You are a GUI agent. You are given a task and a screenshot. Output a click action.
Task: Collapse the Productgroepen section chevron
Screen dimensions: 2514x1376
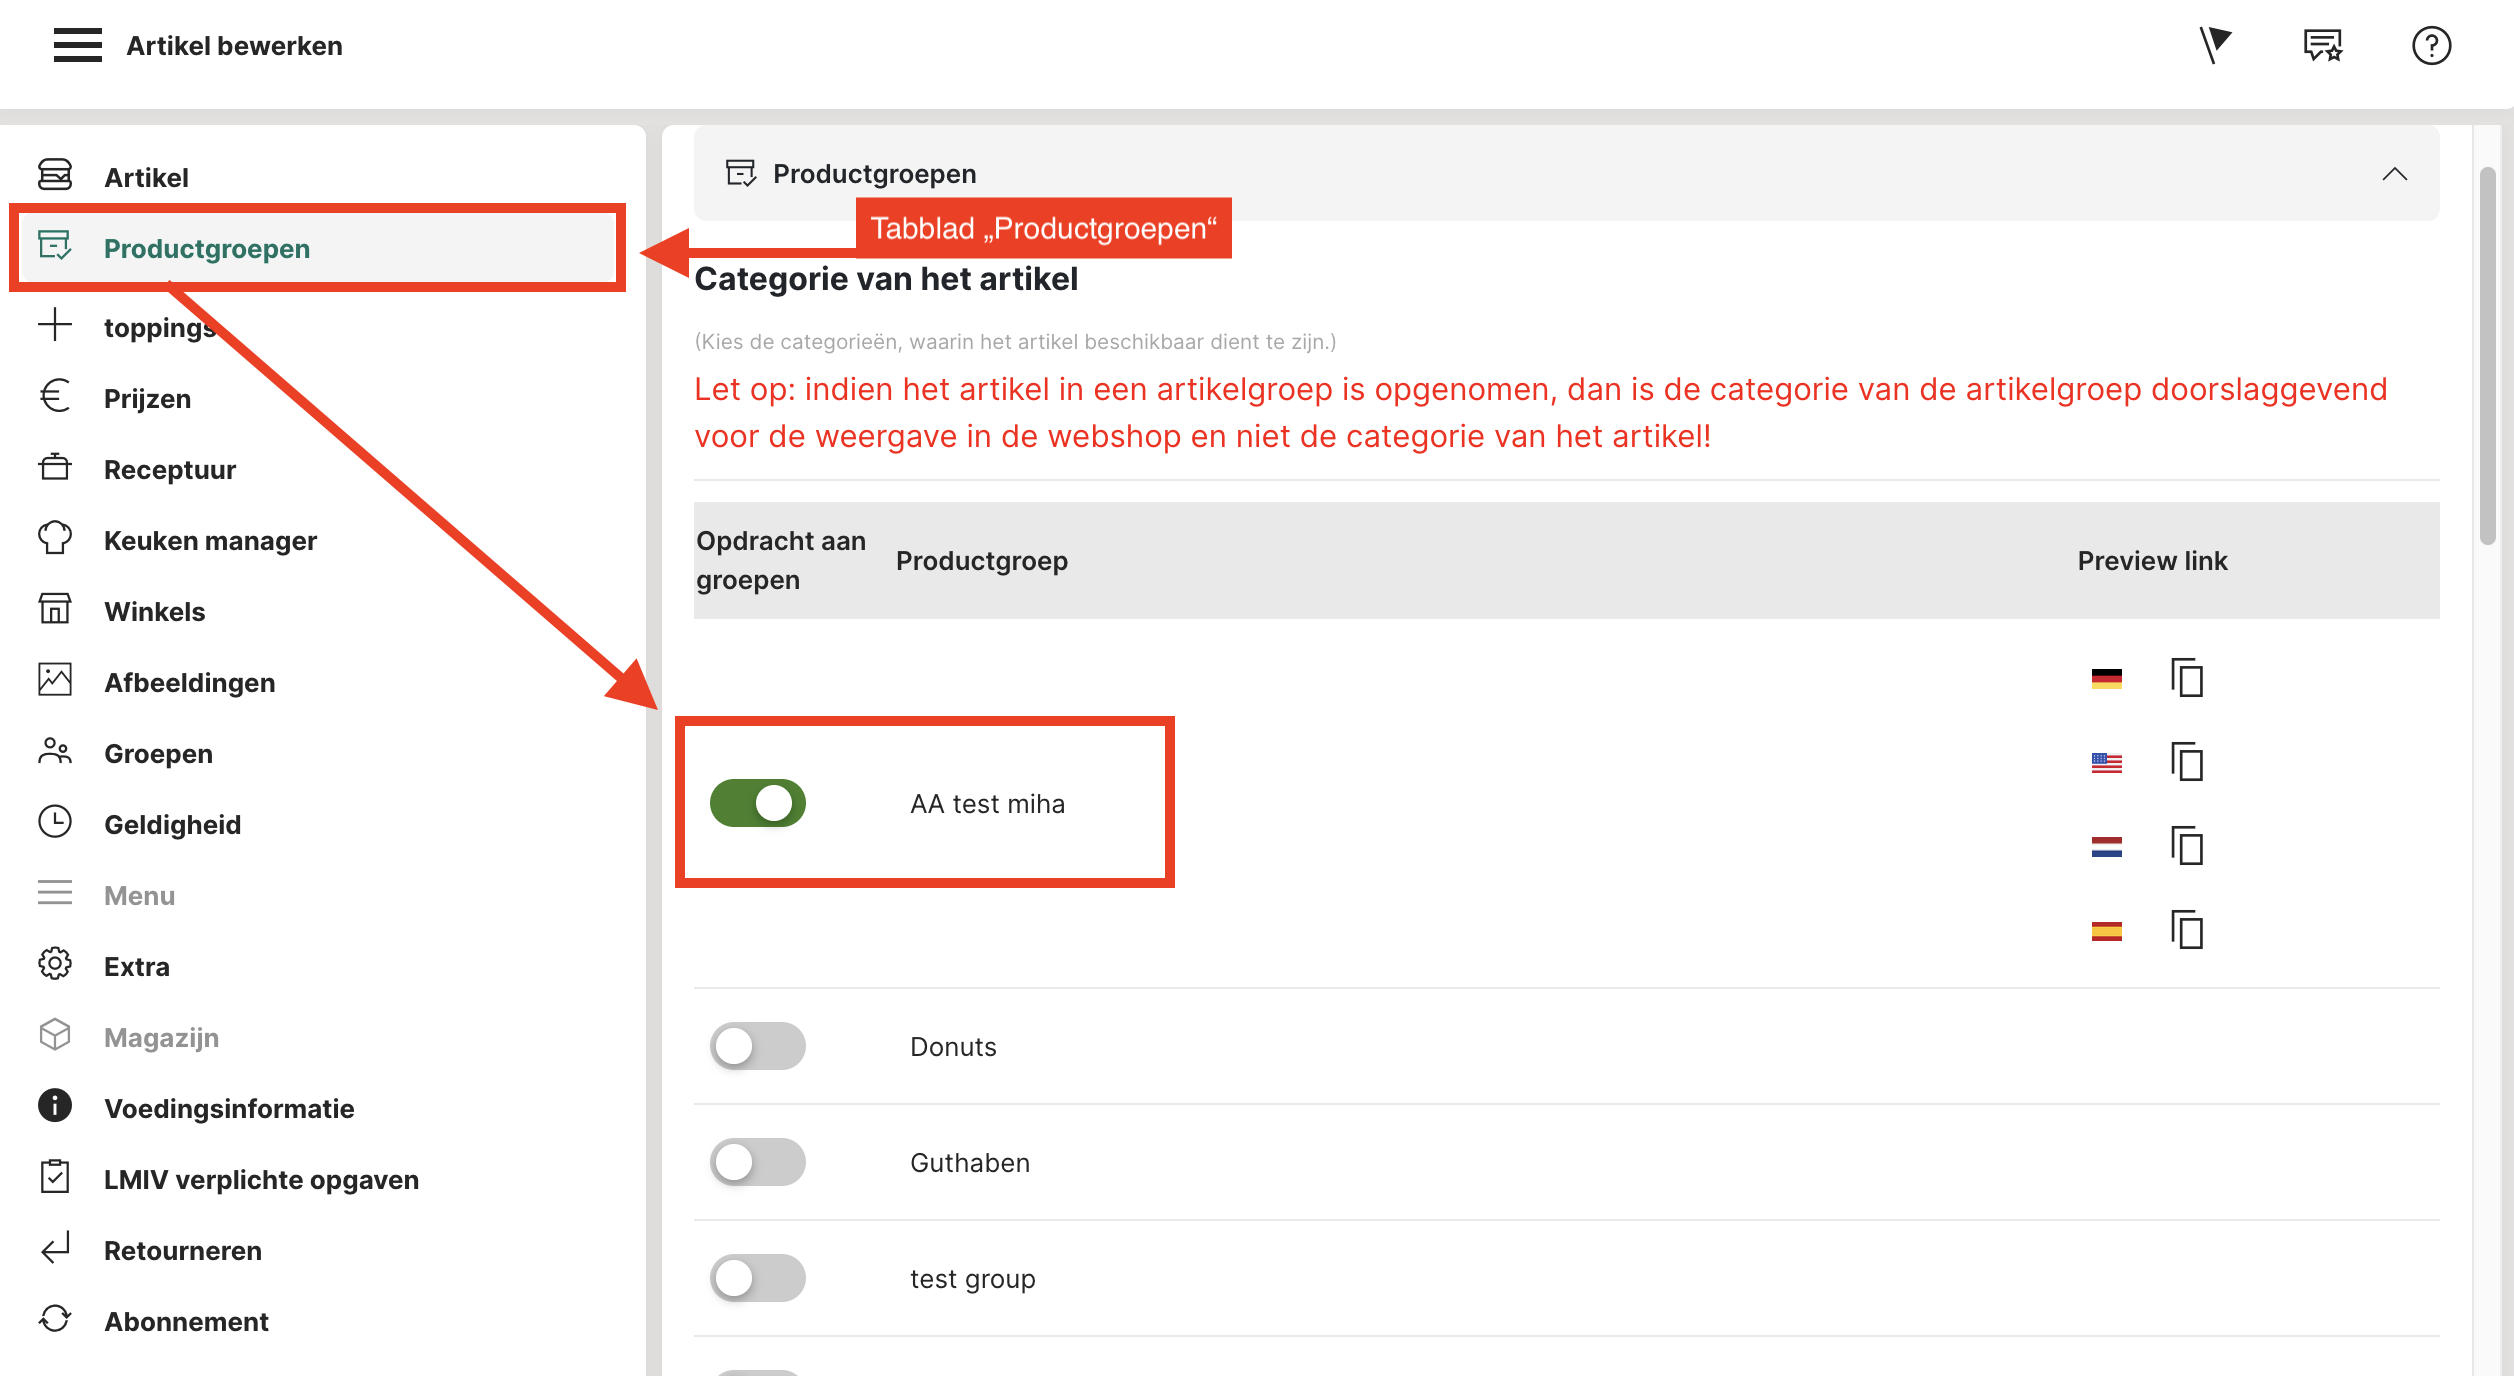pos(2394,174)
